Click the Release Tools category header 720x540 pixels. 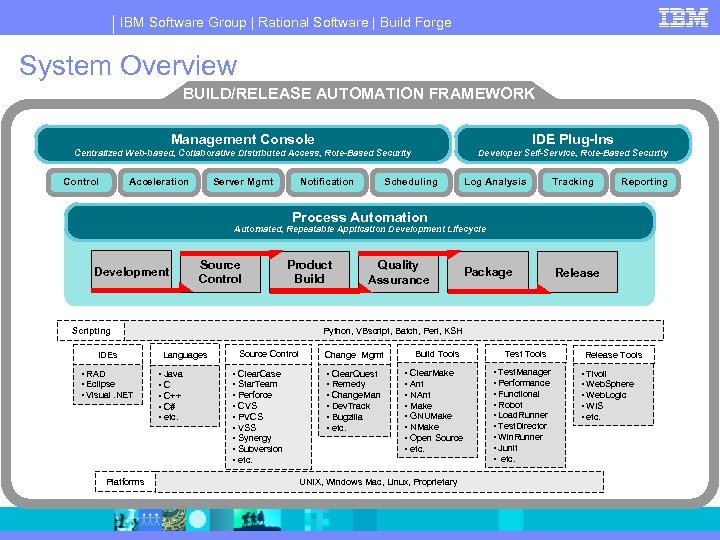click(x=613, y=354)
